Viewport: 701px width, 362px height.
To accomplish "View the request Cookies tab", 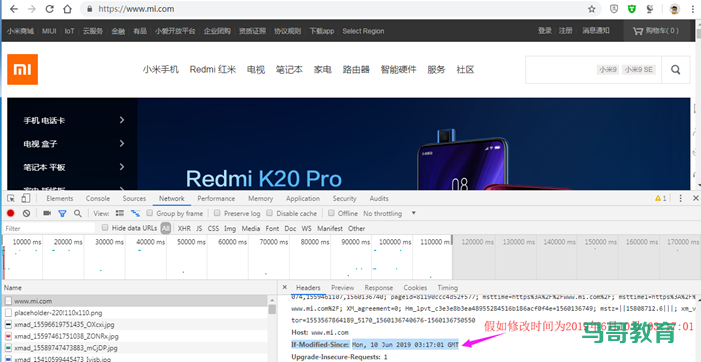I will point(415,287).
